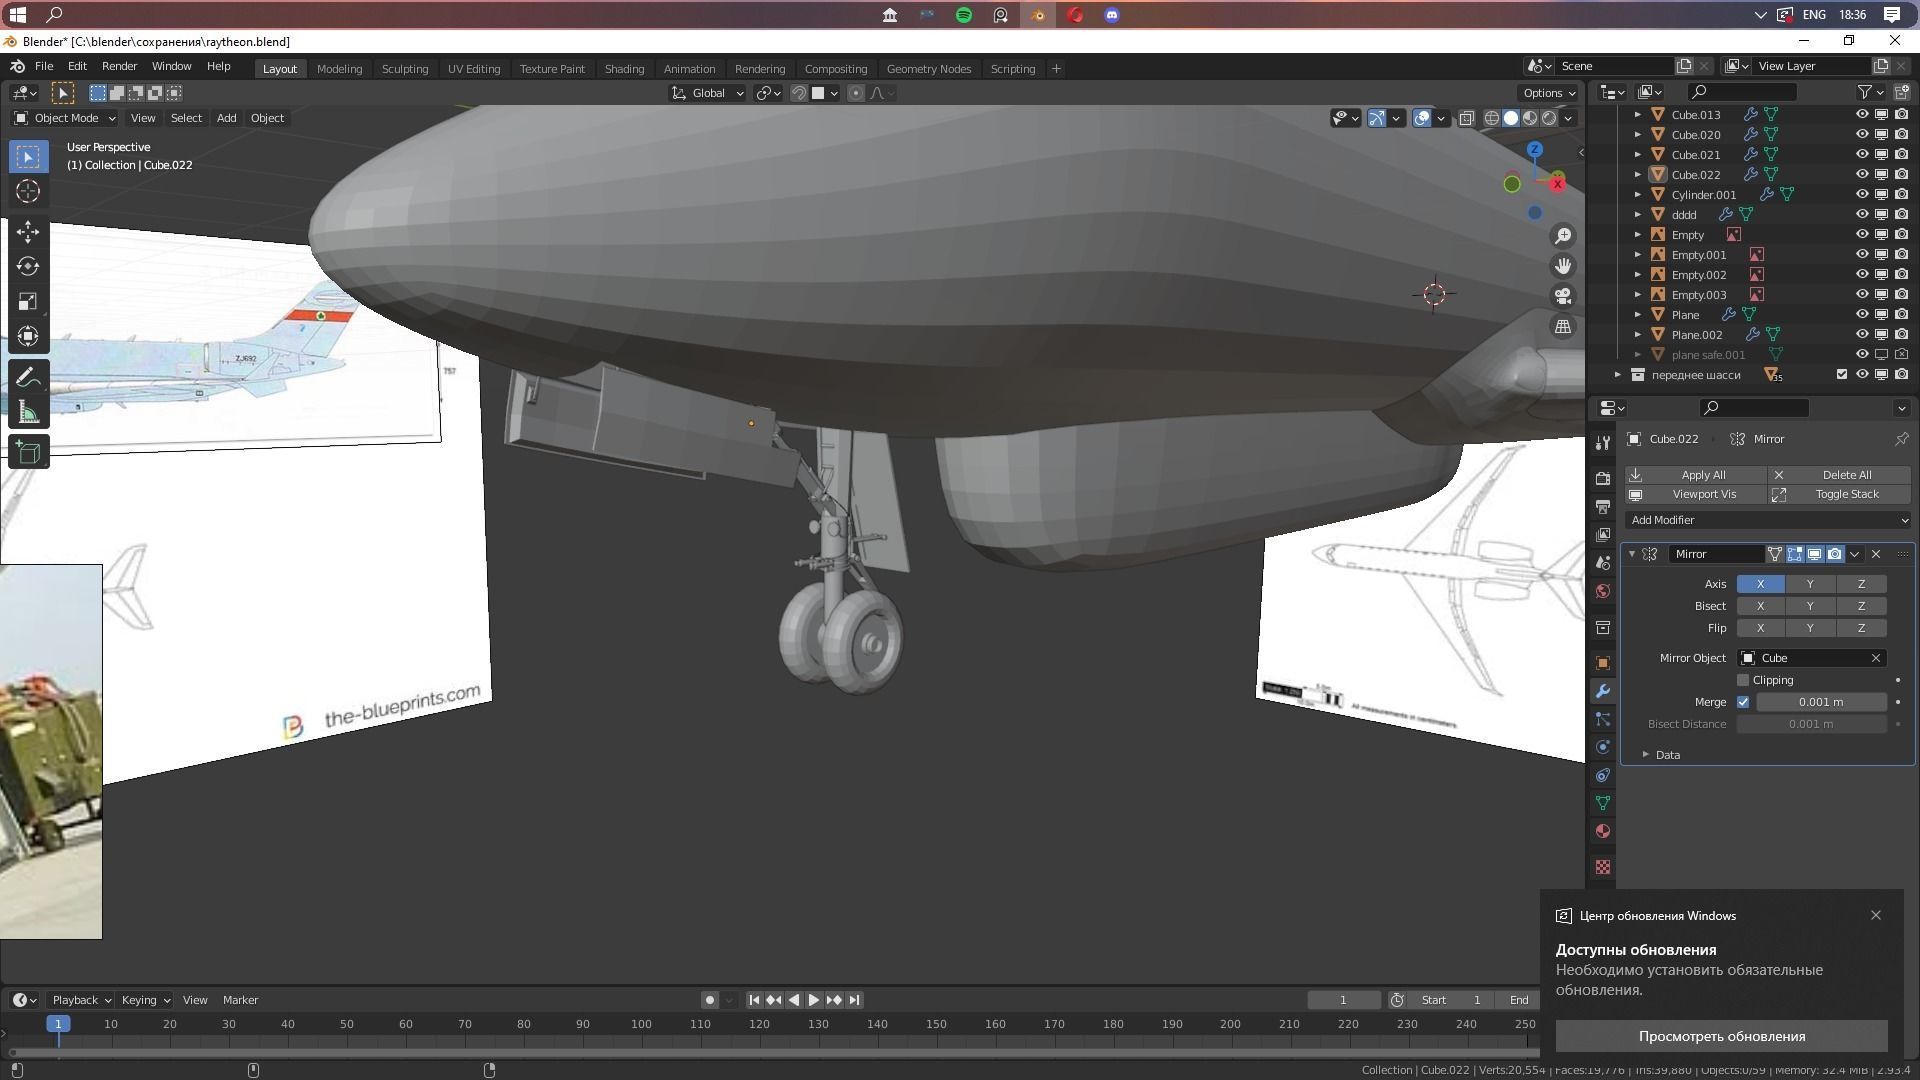
Task: Collapse the Mirror modifier panel
Action: tap(1632, 554)
